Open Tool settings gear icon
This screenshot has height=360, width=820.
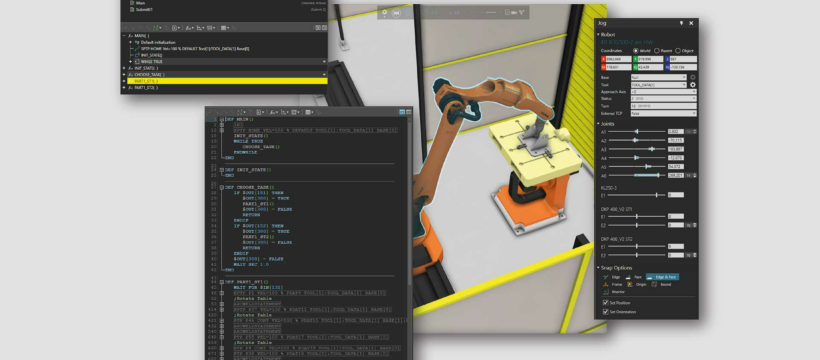click(x=693, y=85)
